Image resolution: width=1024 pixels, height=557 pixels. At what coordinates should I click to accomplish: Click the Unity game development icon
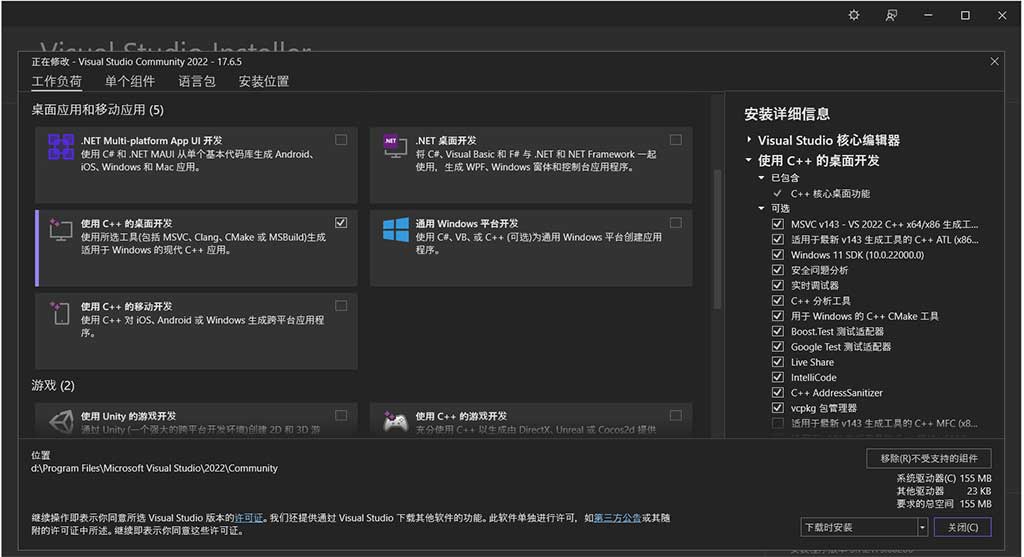pos(61,422)
